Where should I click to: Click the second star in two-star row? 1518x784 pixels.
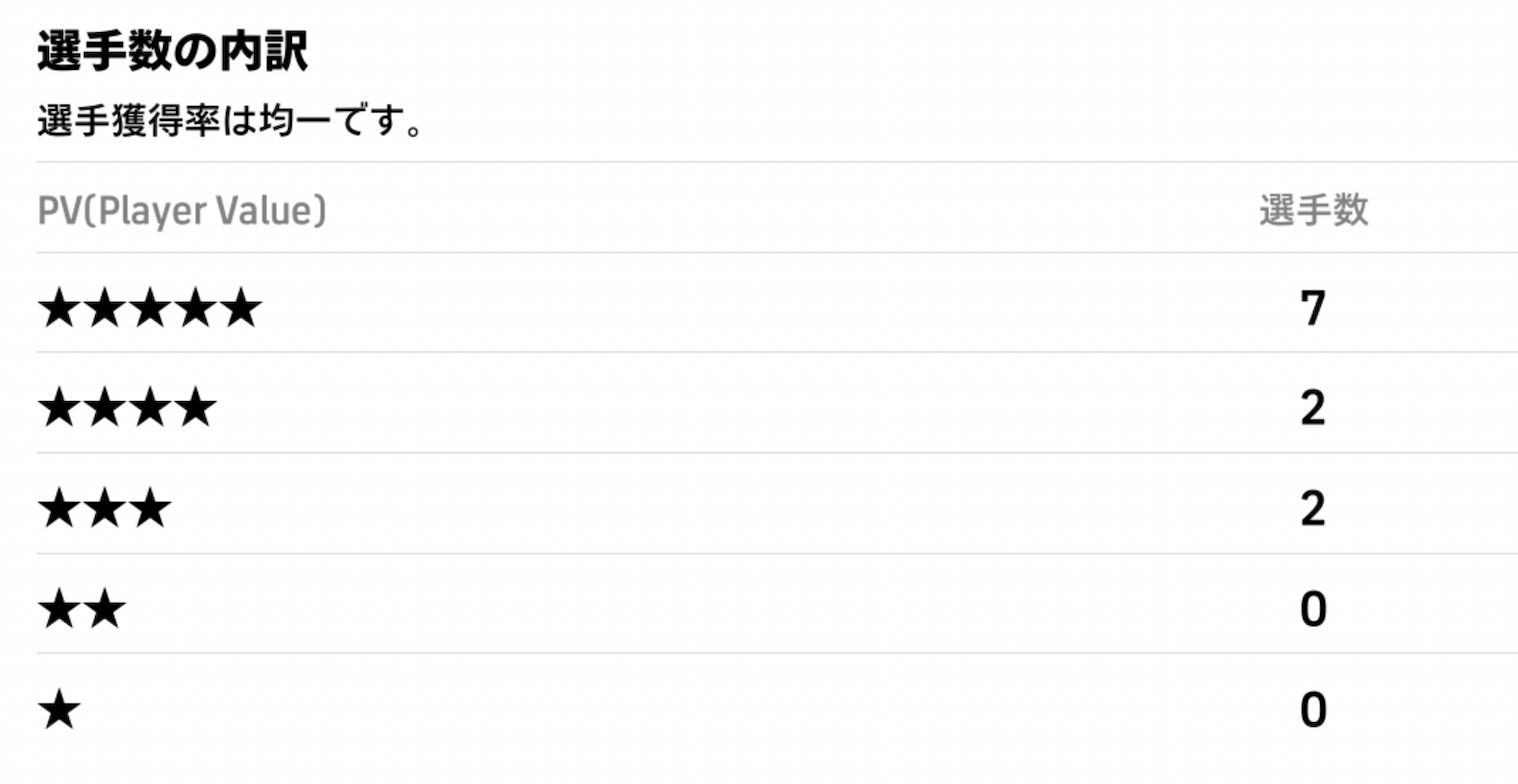click(x=104, y=609)
